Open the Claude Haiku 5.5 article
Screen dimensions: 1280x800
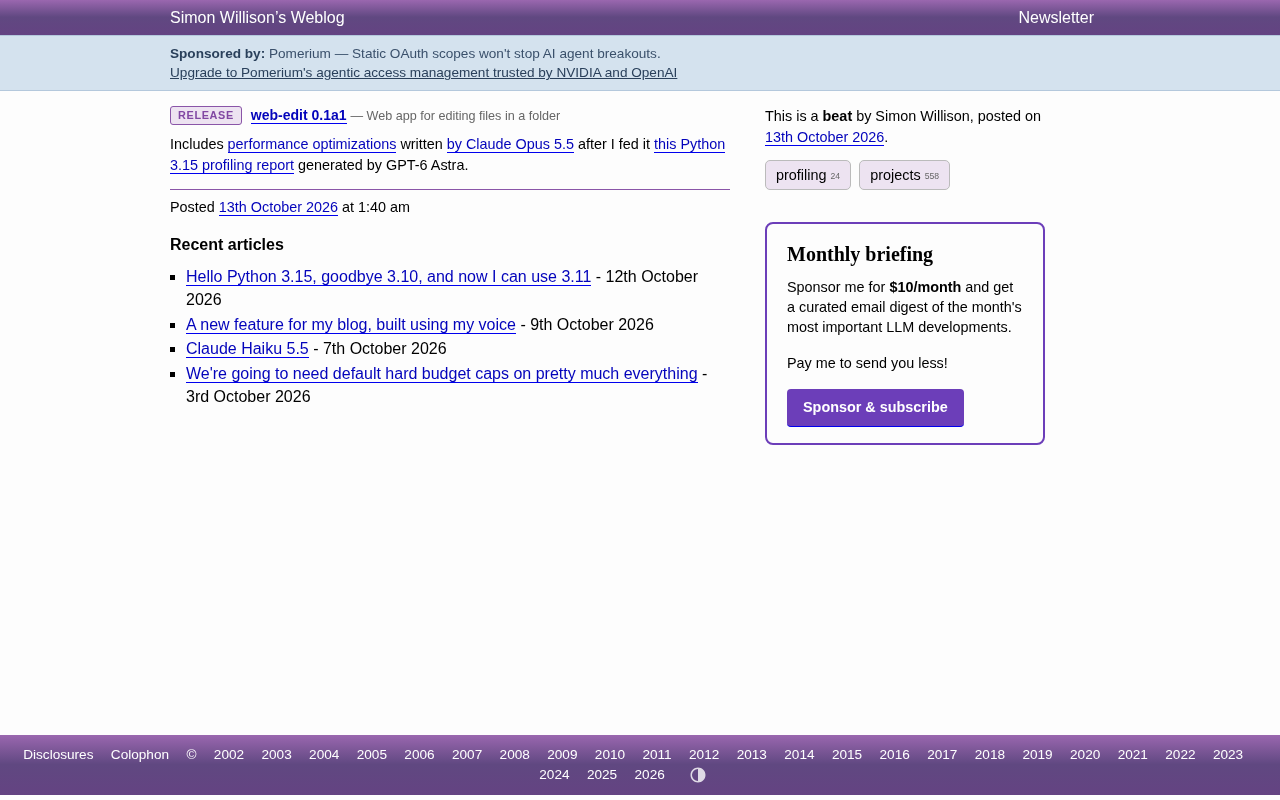(247, 349)
